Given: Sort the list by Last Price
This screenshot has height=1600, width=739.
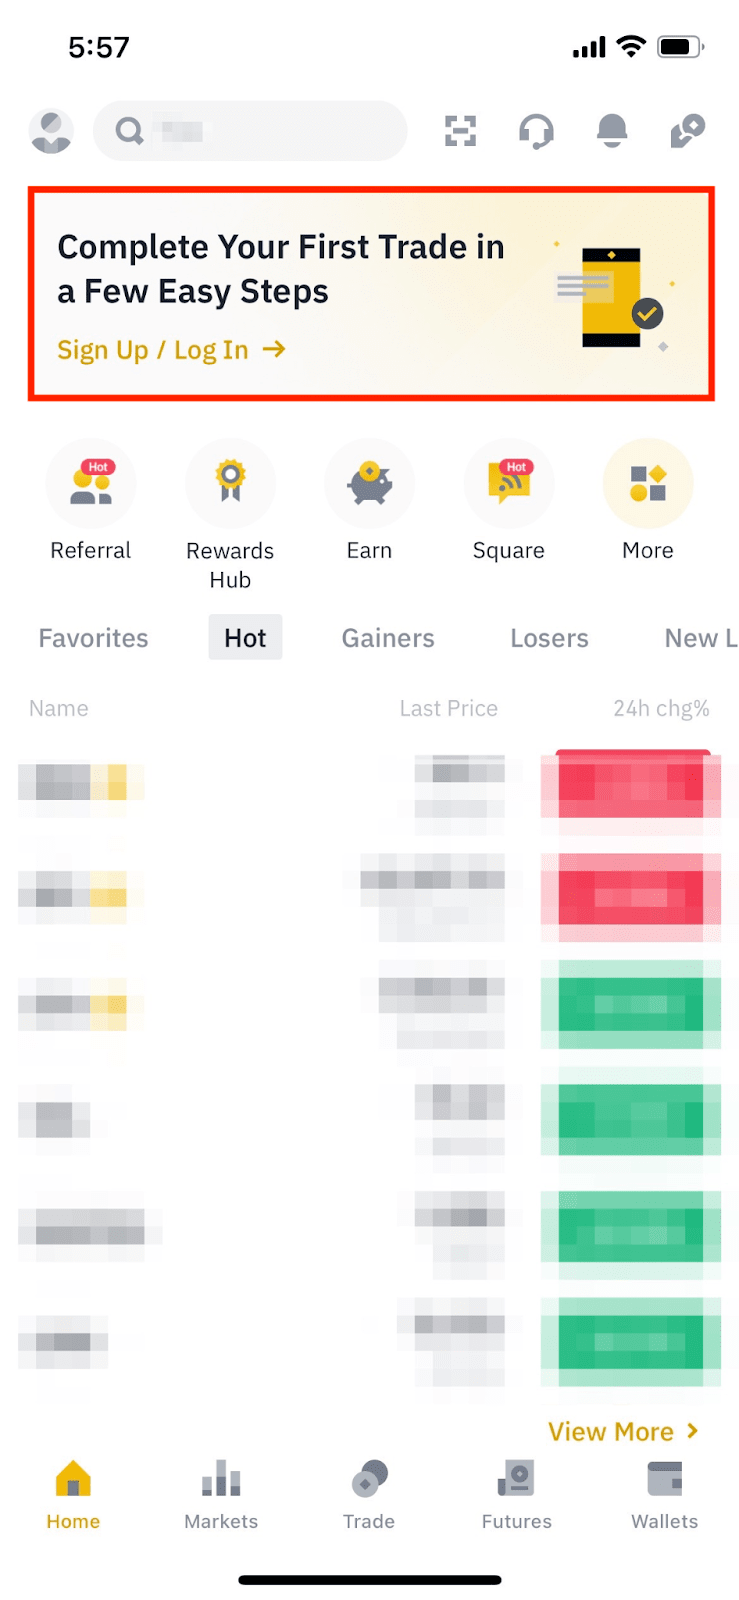Looking at the screenshot, I should click(448, 708).
